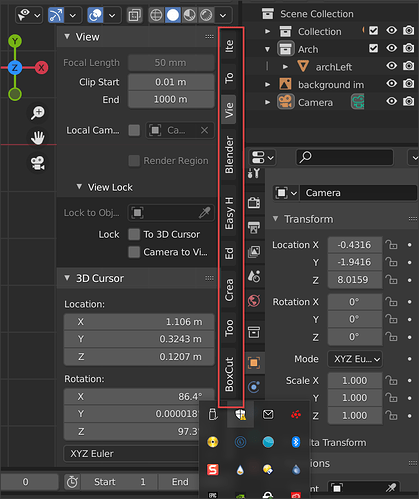Viewport: 419px width, 499px height.
Task: Click camera data icon on Camera row
Action: tap(358, 102)
